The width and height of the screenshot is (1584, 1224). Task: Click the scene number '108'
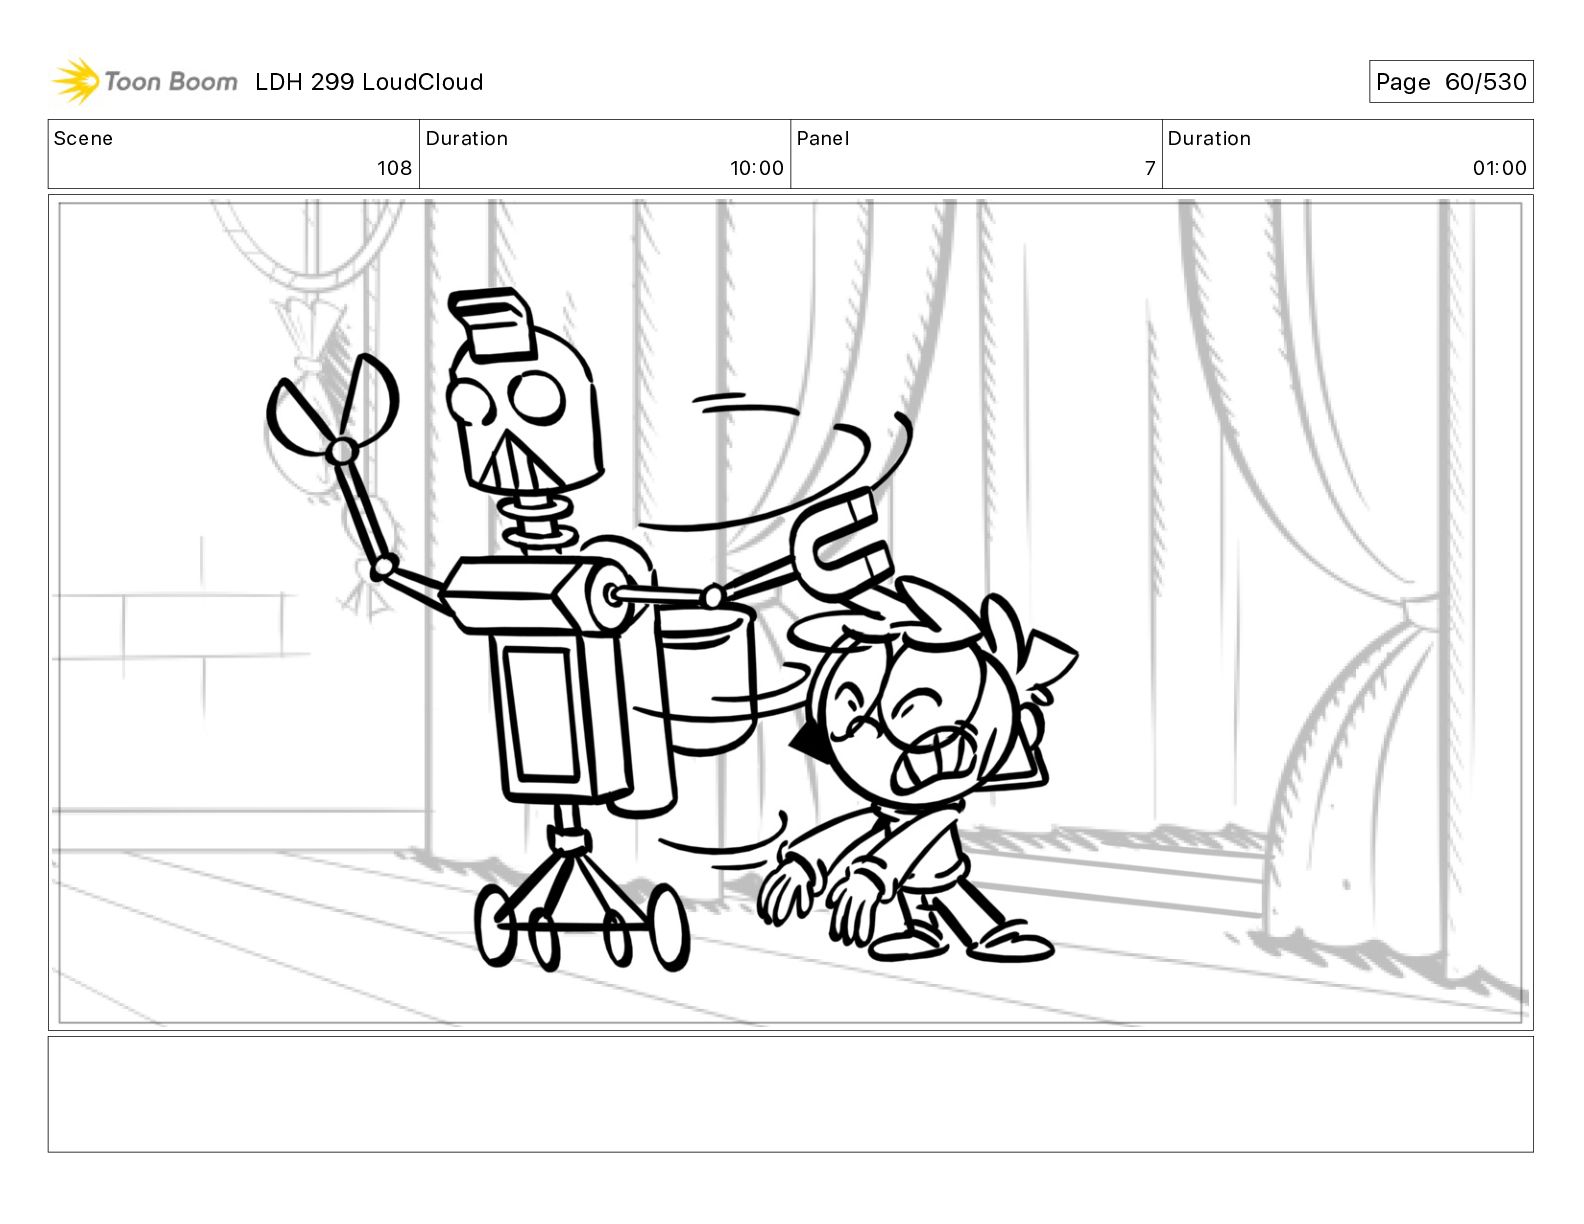(x=394, y=168)
